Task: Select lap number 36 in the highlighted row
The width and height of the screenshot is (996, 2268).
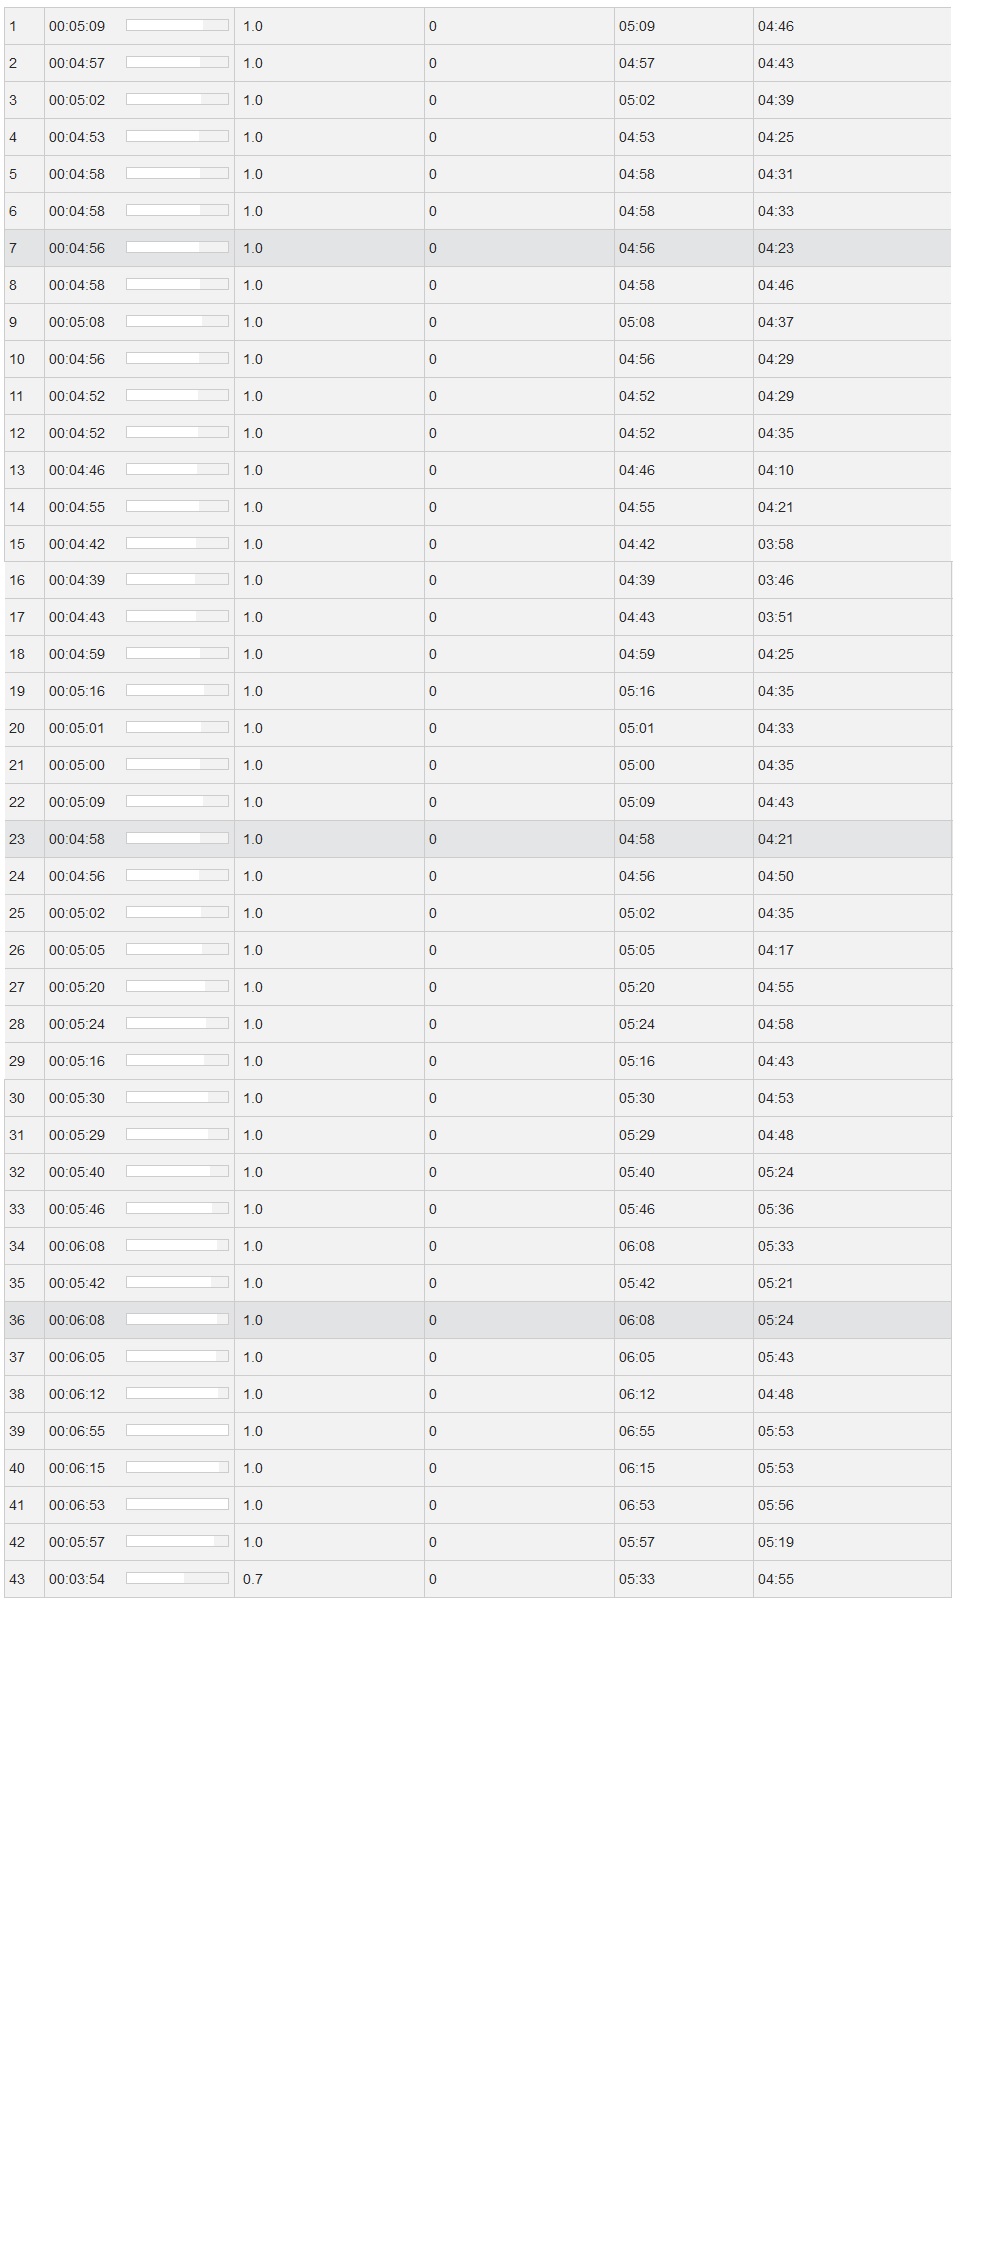Action: point(17,1320)
